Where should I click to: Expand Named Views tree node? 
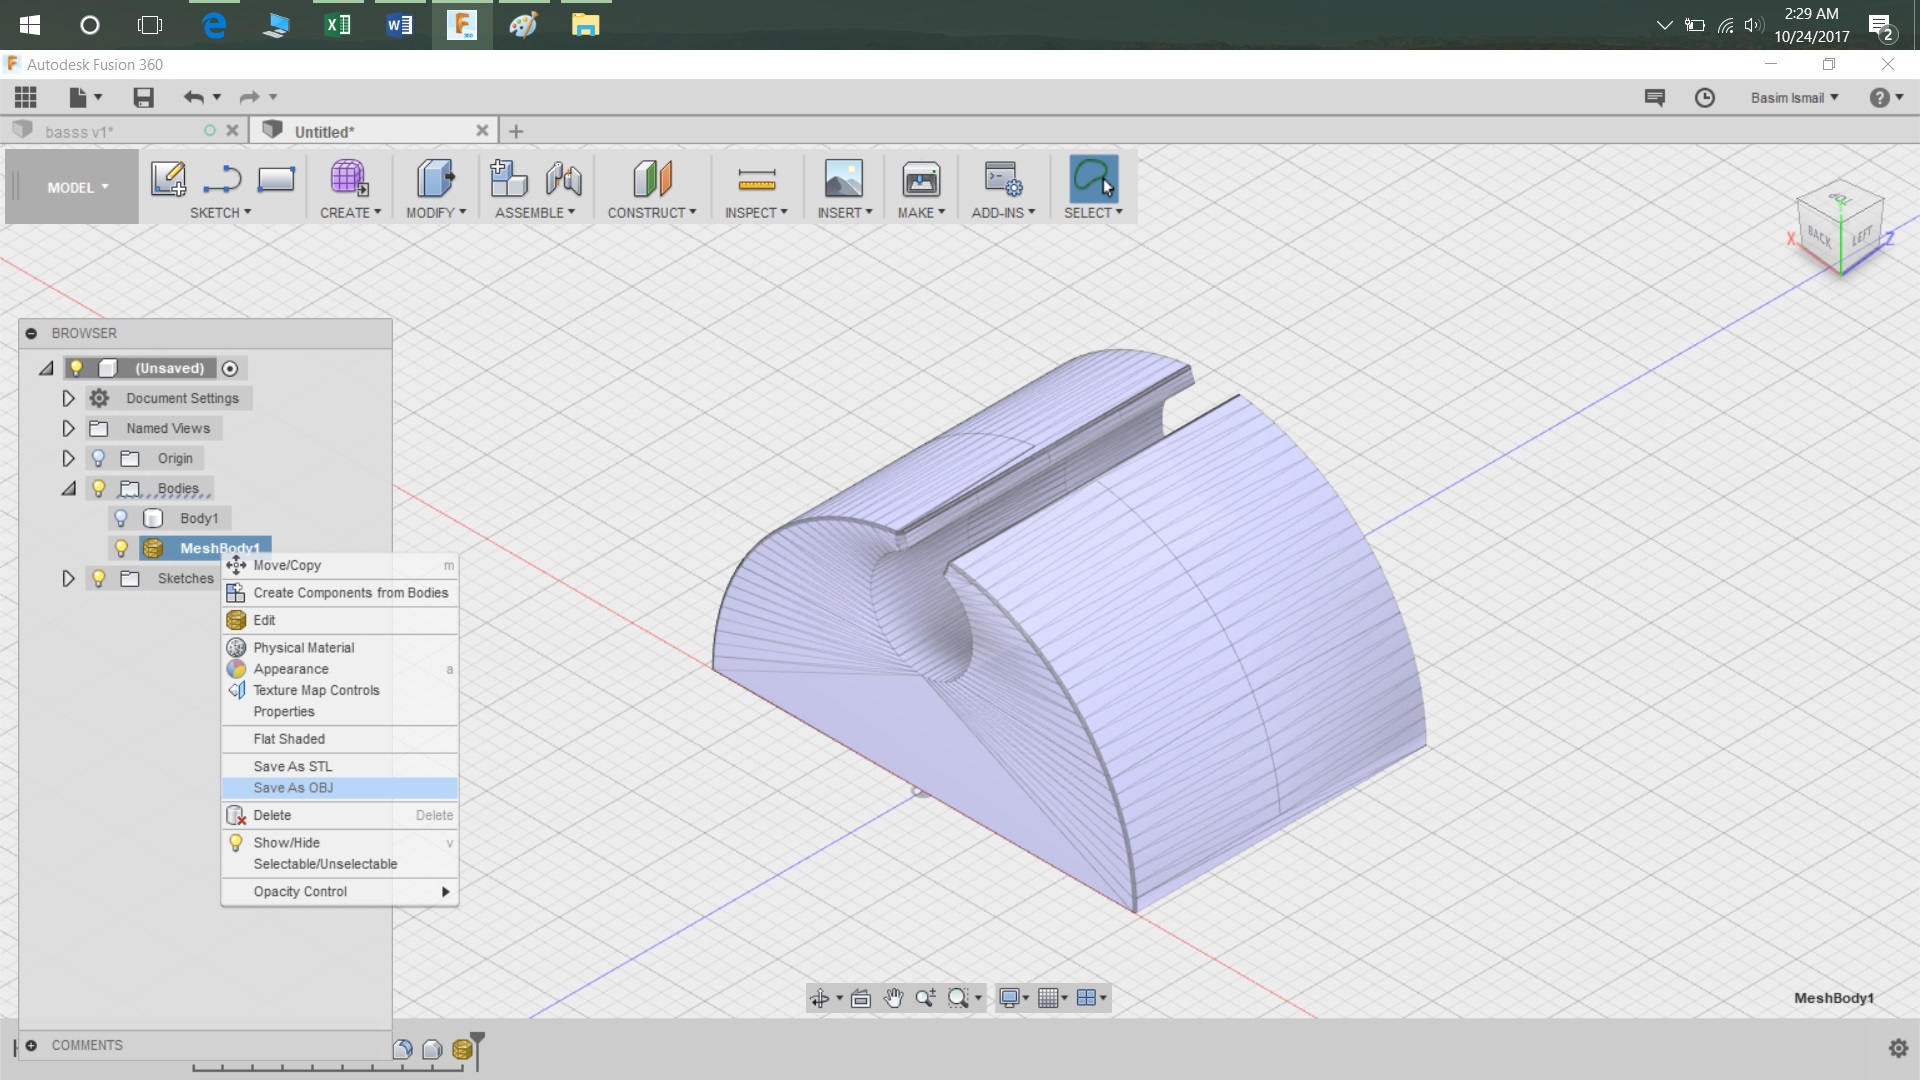[x=68, y=428]
